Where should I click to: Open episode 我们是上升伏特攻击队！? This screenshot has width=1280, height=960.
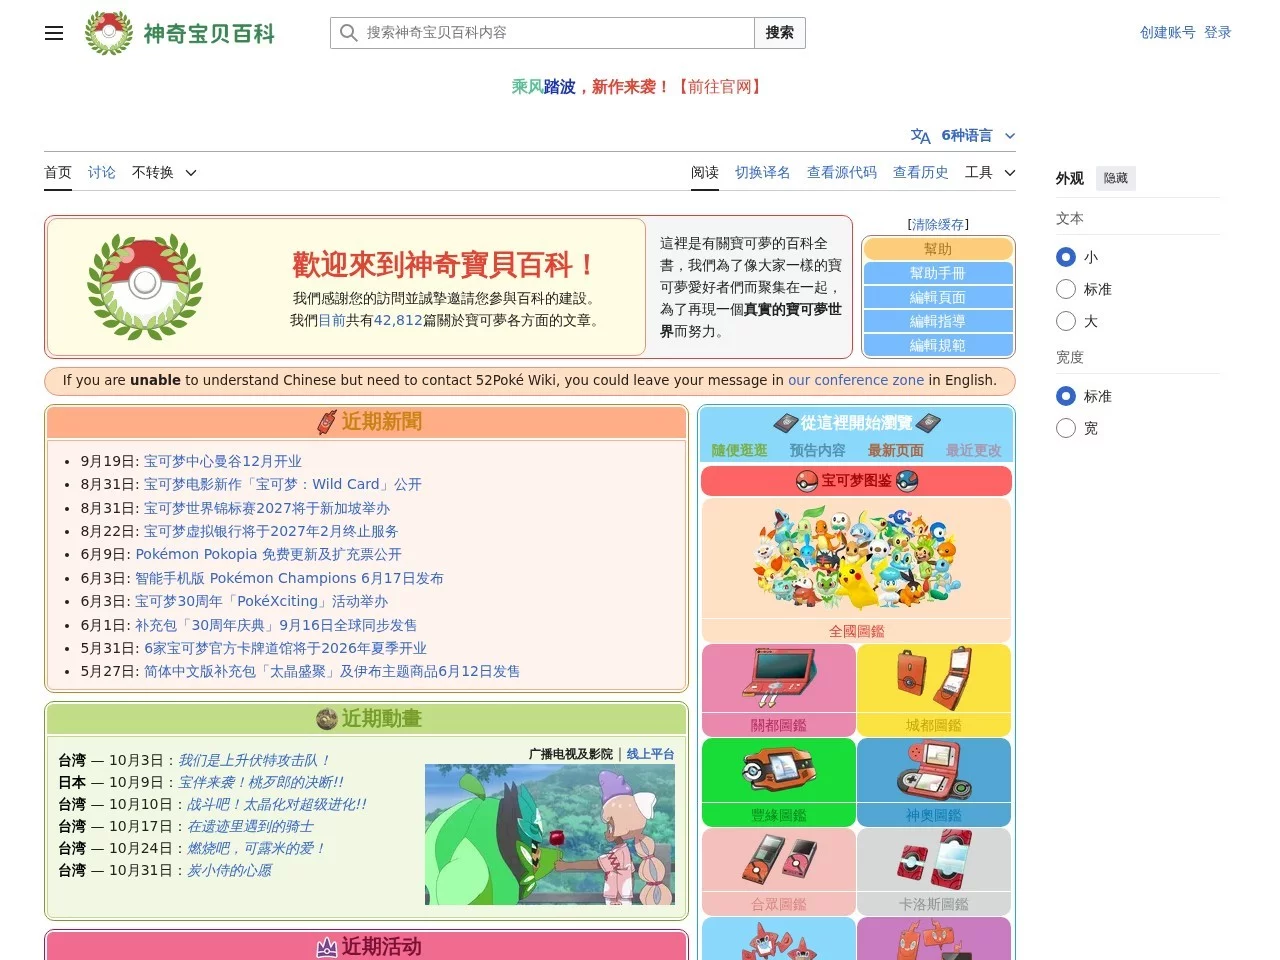(x=254, y=761)
